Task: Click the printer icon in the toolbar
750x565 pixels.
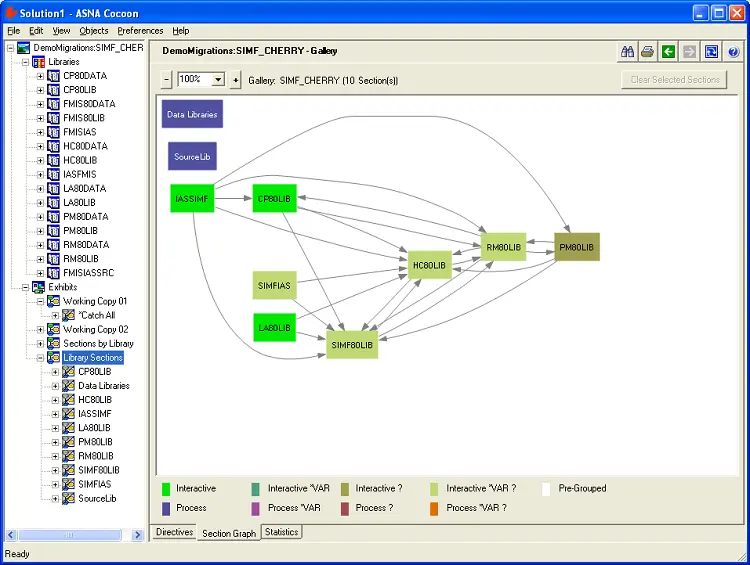Action: 648,52
